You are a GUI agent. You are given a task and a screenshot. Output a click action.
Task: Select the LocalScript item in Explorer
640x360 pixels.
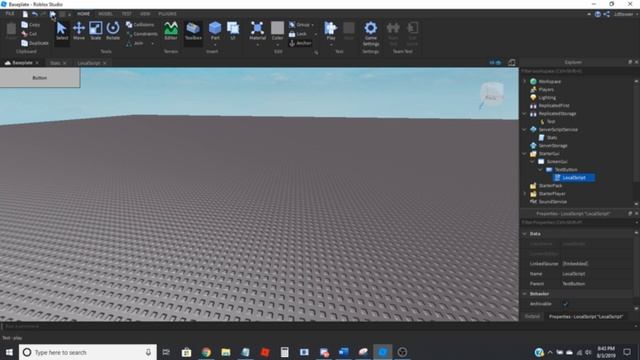pos(574,178)
